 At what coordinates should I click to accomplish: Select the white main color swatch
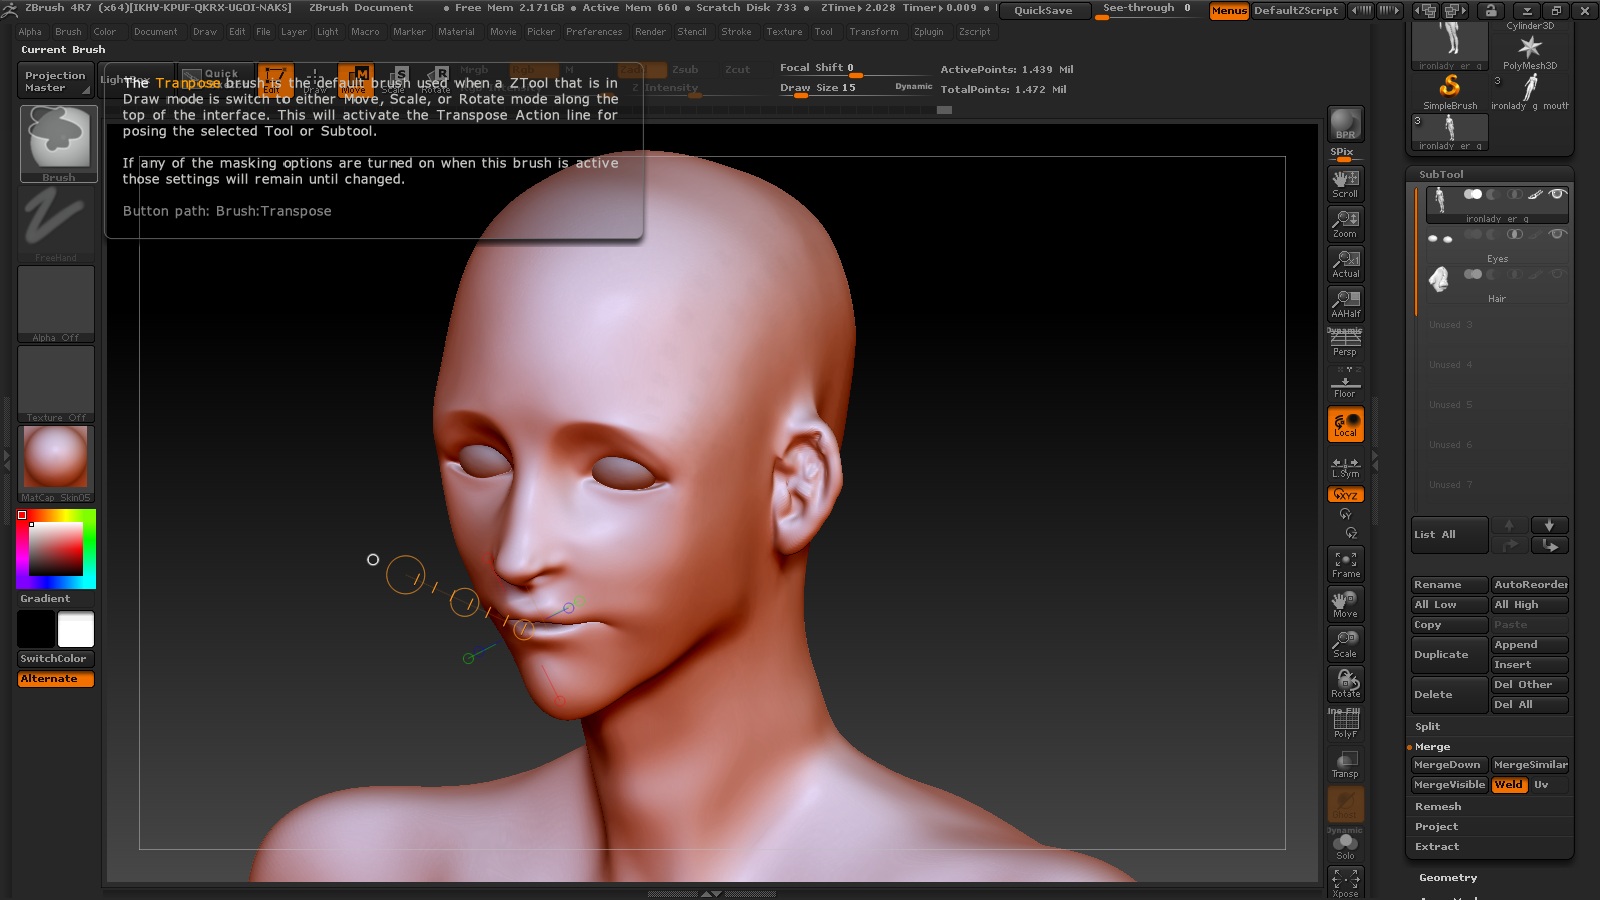76,630
